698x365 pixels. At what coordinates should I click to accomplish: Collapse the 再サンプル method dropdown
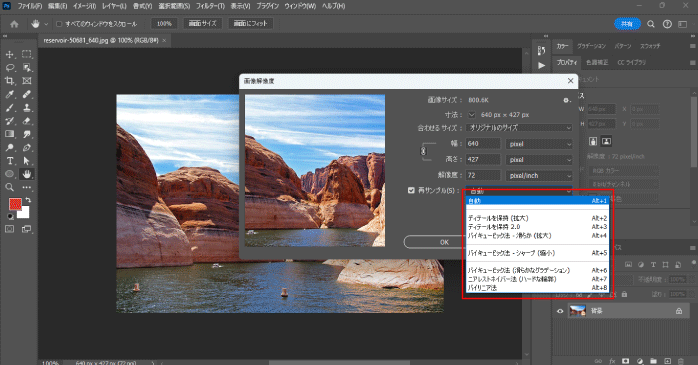pos(519,191)
